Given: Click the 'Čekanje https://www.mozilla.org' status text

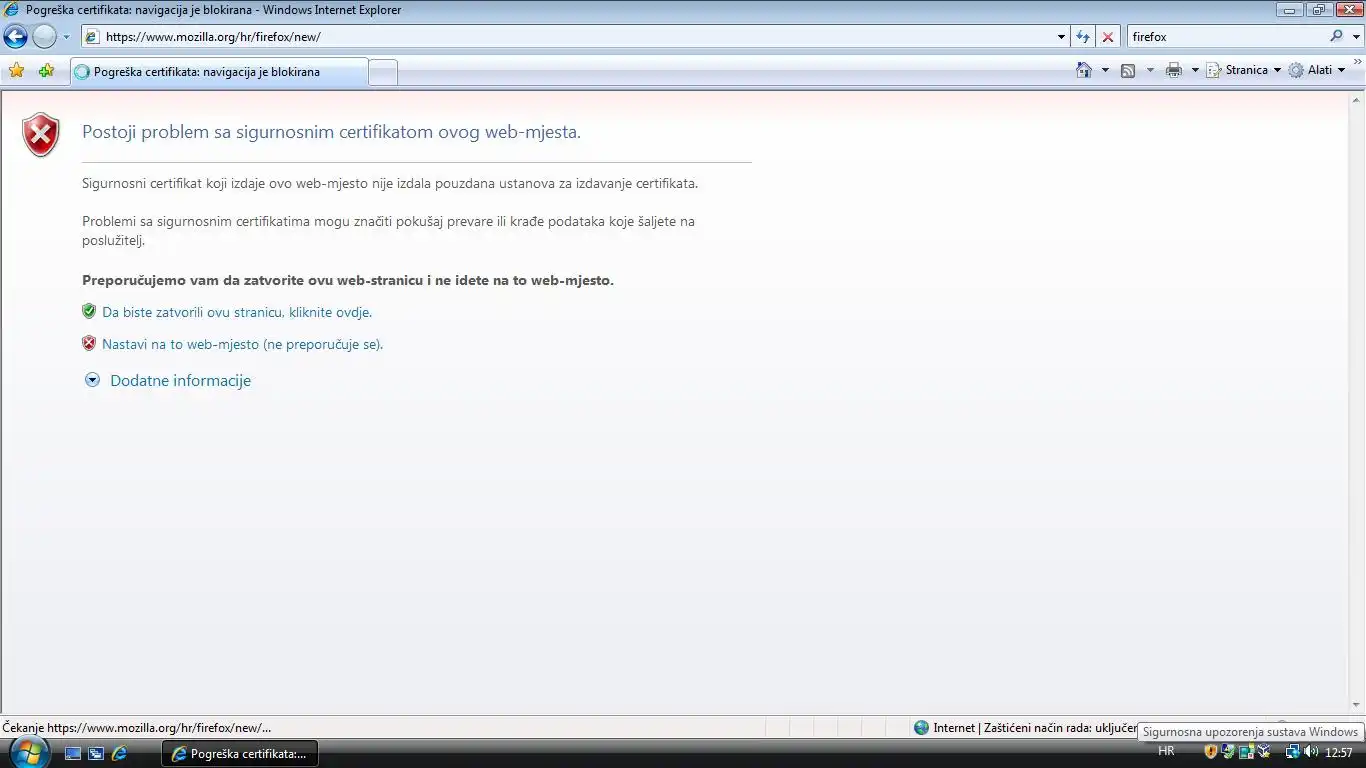Looking at the screenshot, I should (137, 727).
